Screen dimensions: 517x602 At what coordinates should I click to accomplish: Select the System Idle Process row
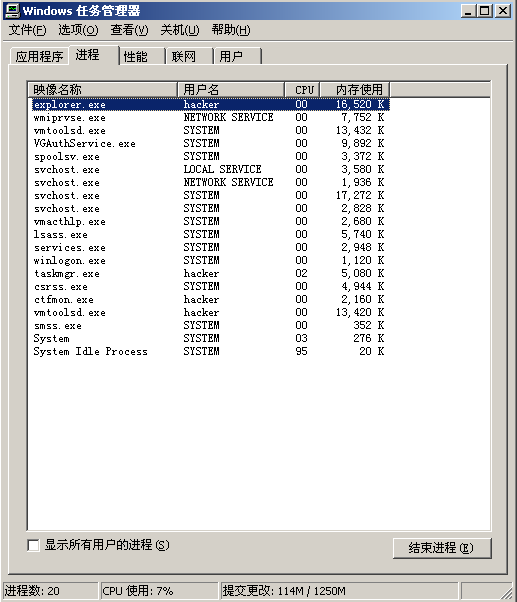pyautogui.click(x=210, y=352)
